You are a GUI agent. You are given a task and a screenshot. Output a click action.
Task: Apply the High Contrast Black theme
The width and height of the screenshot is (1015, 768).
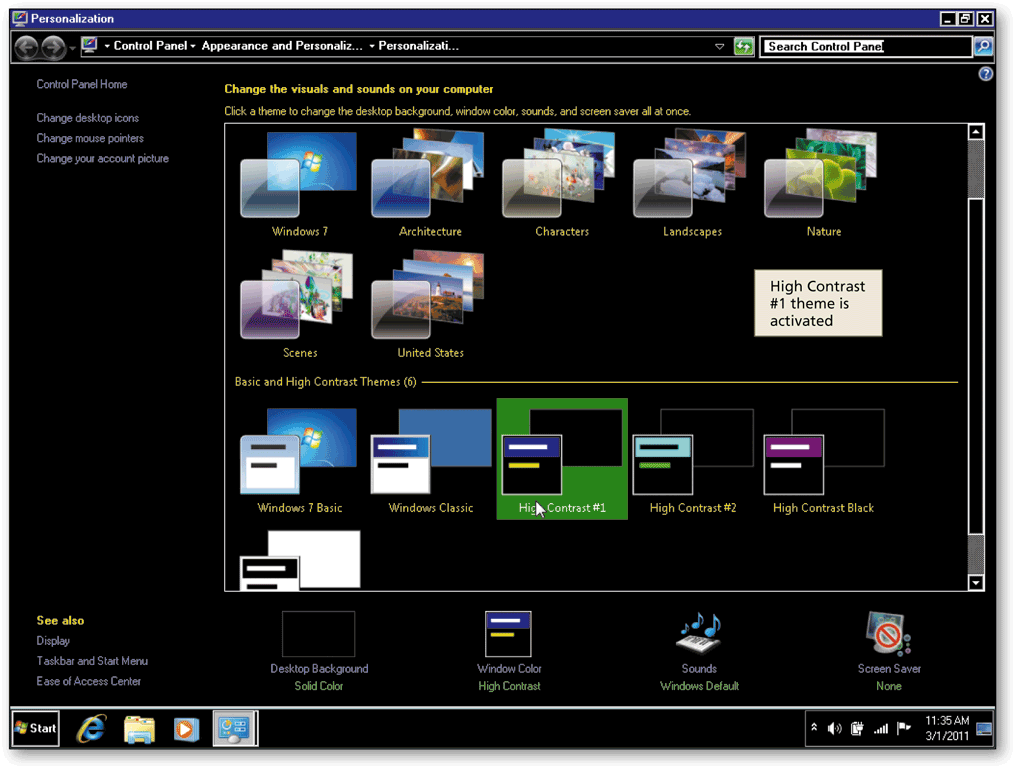(x=823, y=461)
